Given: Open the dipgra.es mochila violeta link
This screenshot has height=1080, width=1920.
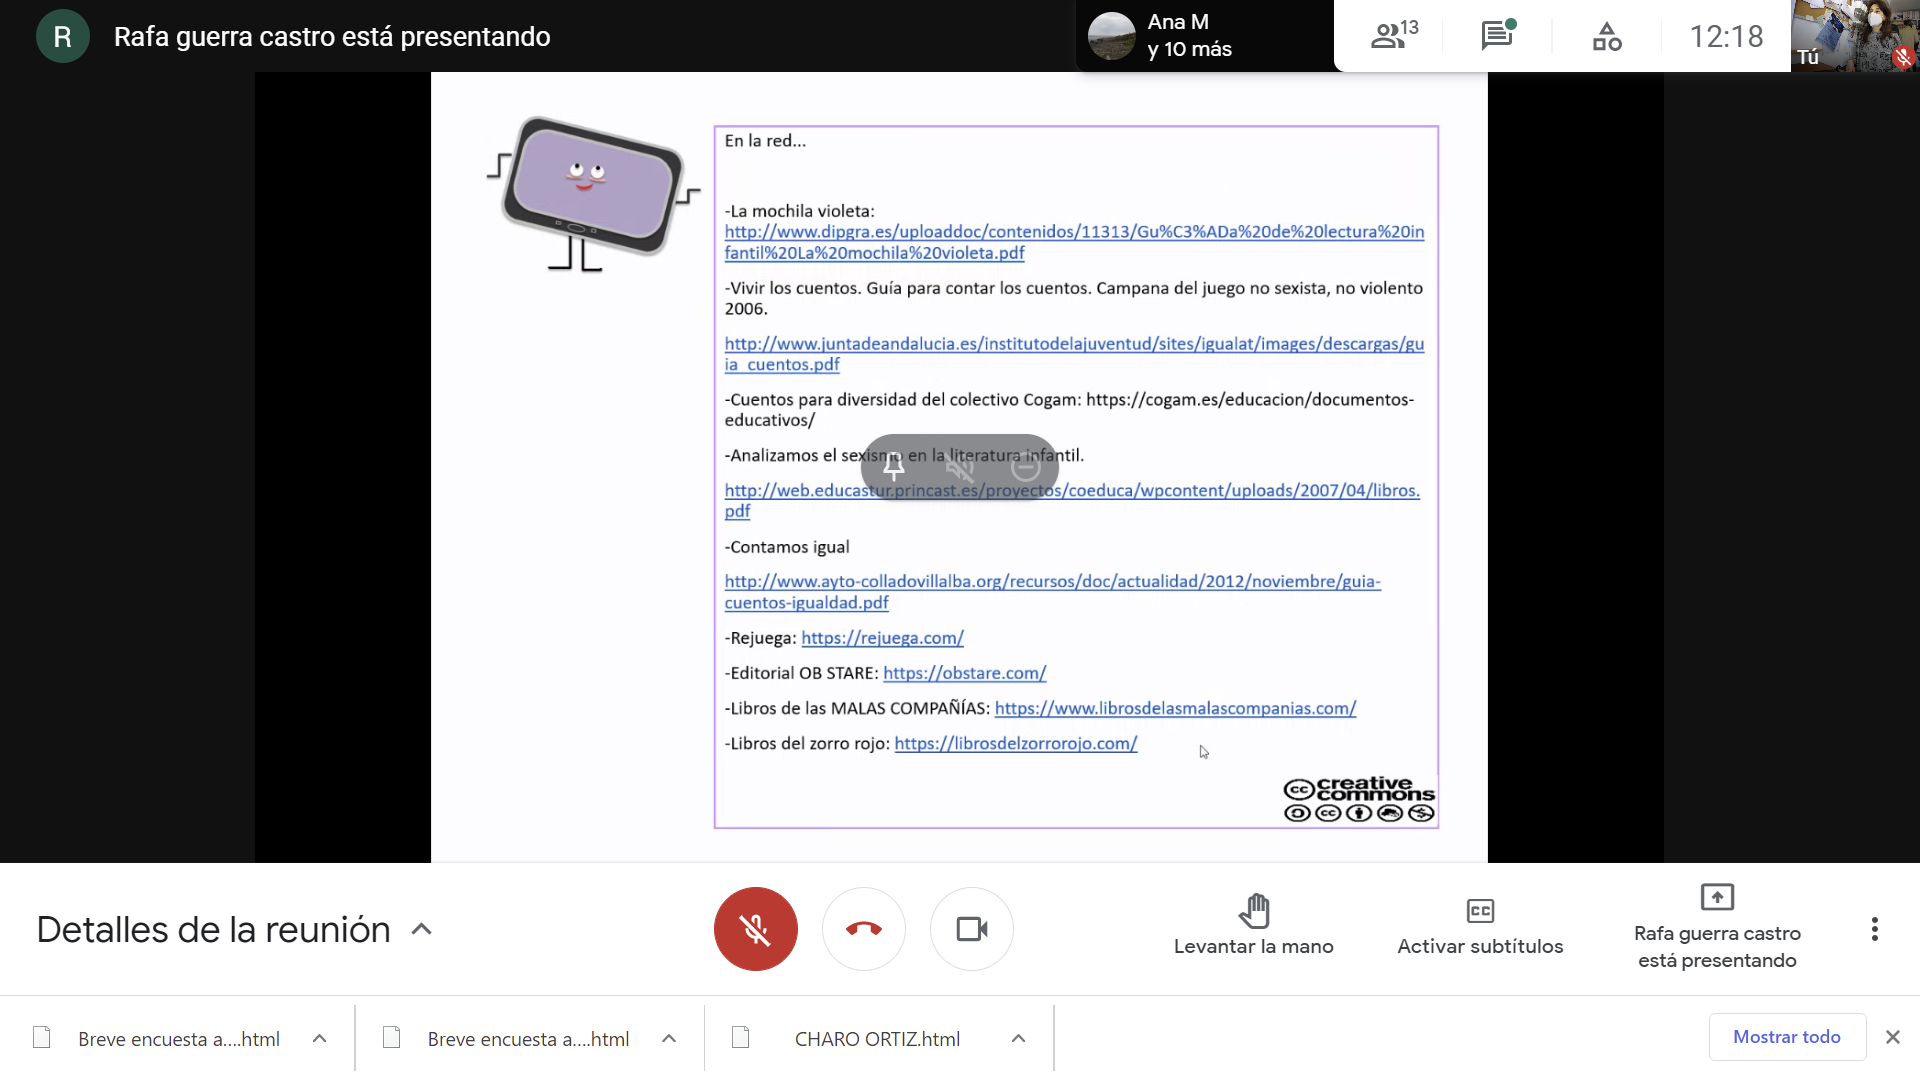Looking at the screenshot, I should pyautogui.click(x=1074, y=242).
